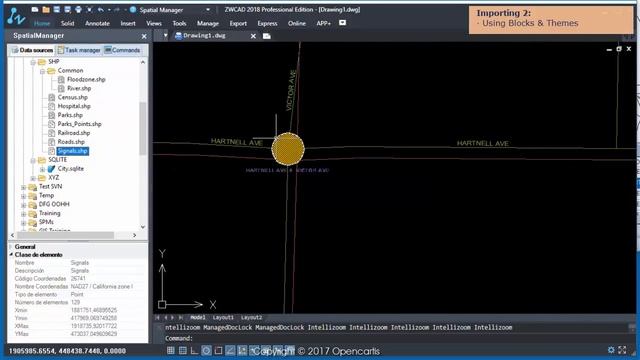Switch to the Layout2 tab

pos(251,317)
